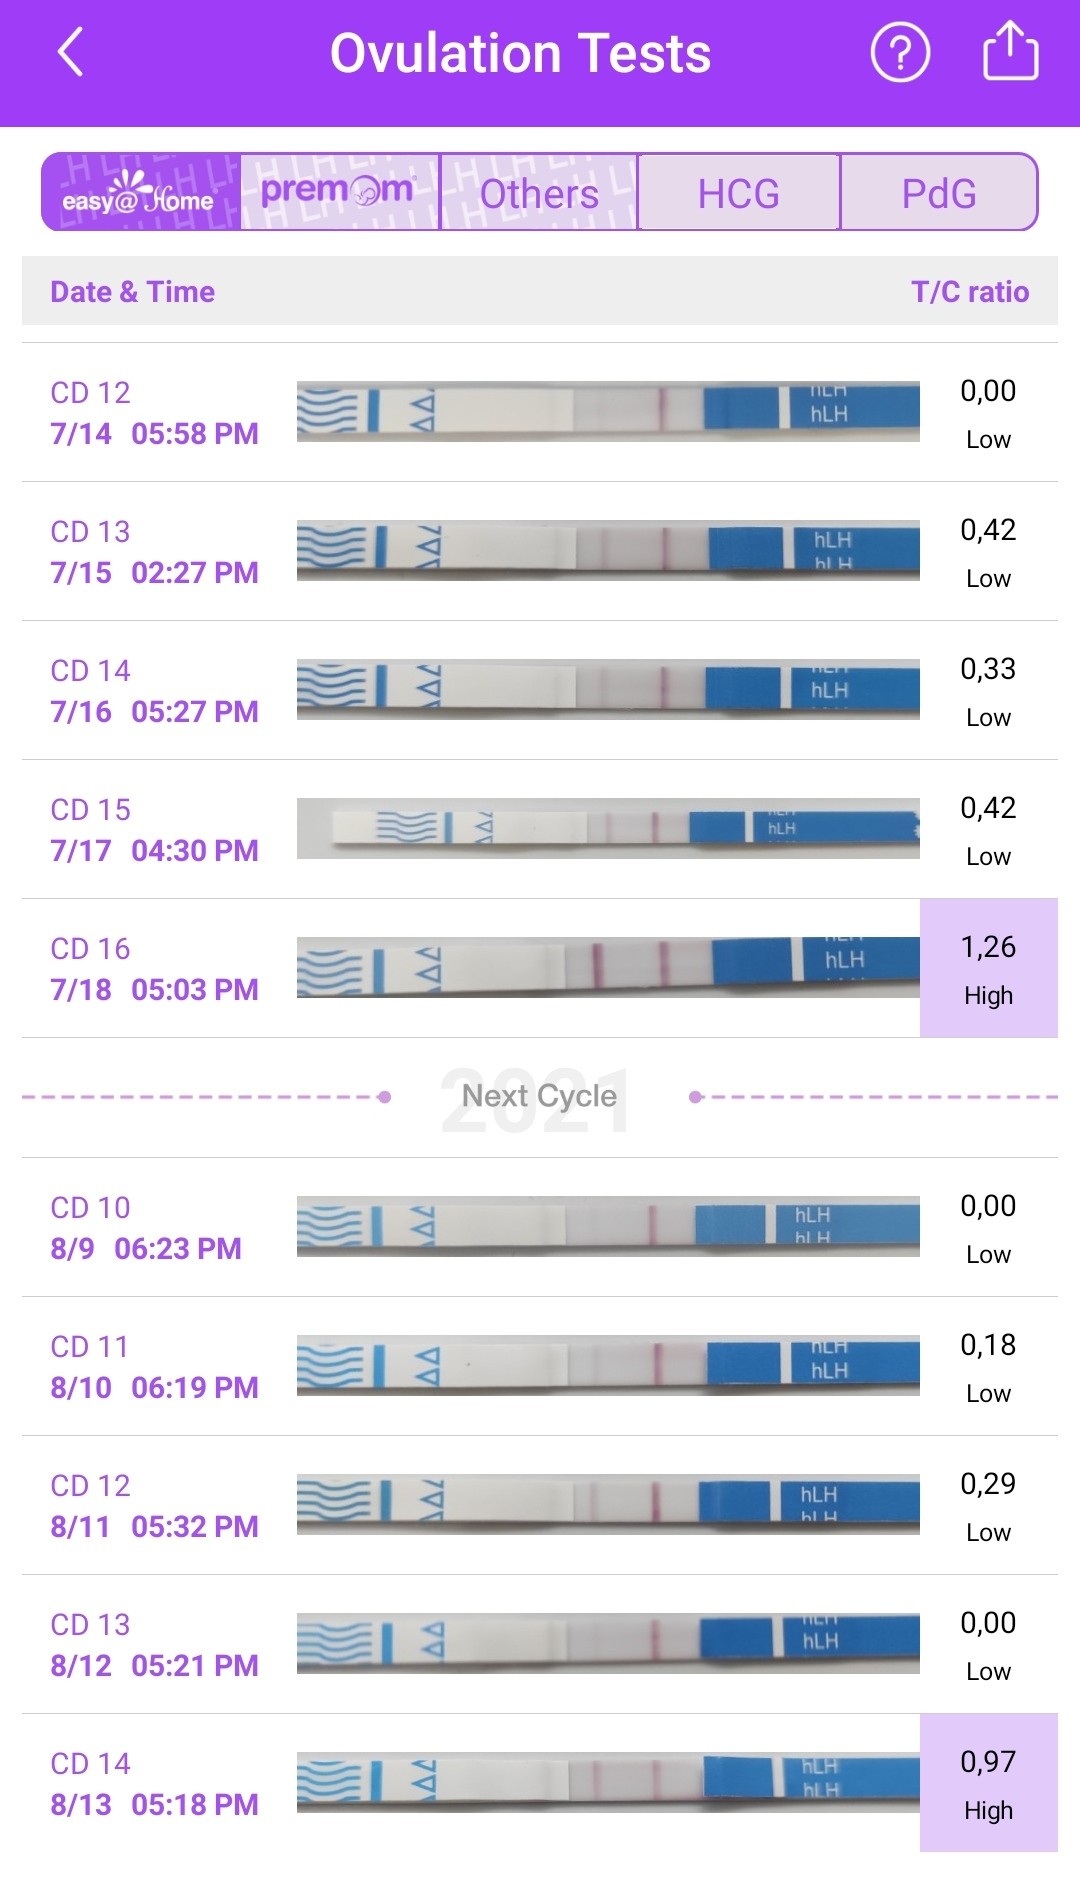1080x1878 pixels.
Task: Select the easy@Home brand tab
Action: click(x=140, y=192)
